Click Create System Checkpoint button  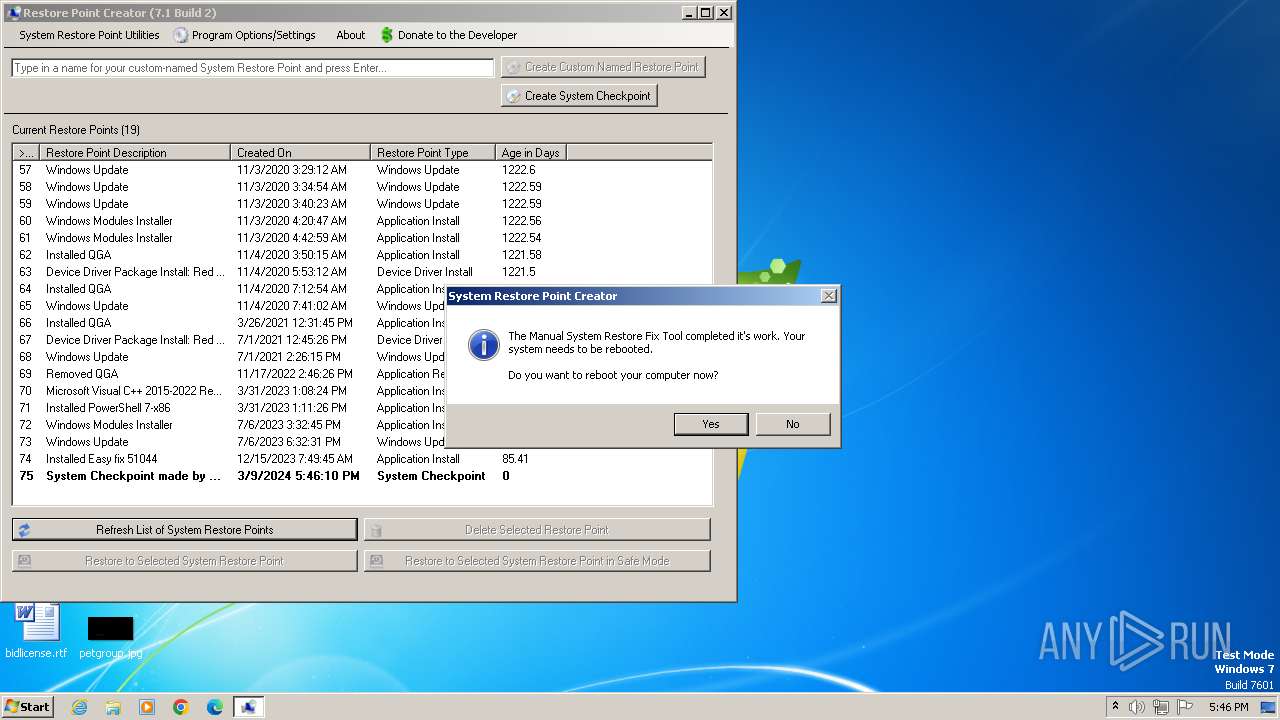tap(579, 96)
